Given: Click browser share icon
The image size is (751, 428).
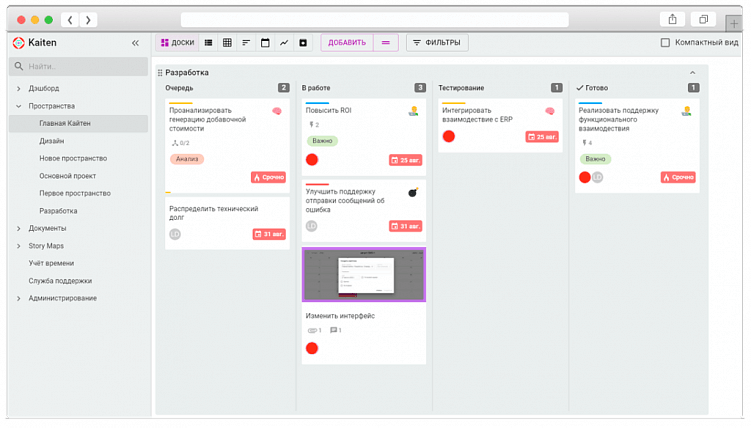Looking at the screenshot, I should click(672, 19).
